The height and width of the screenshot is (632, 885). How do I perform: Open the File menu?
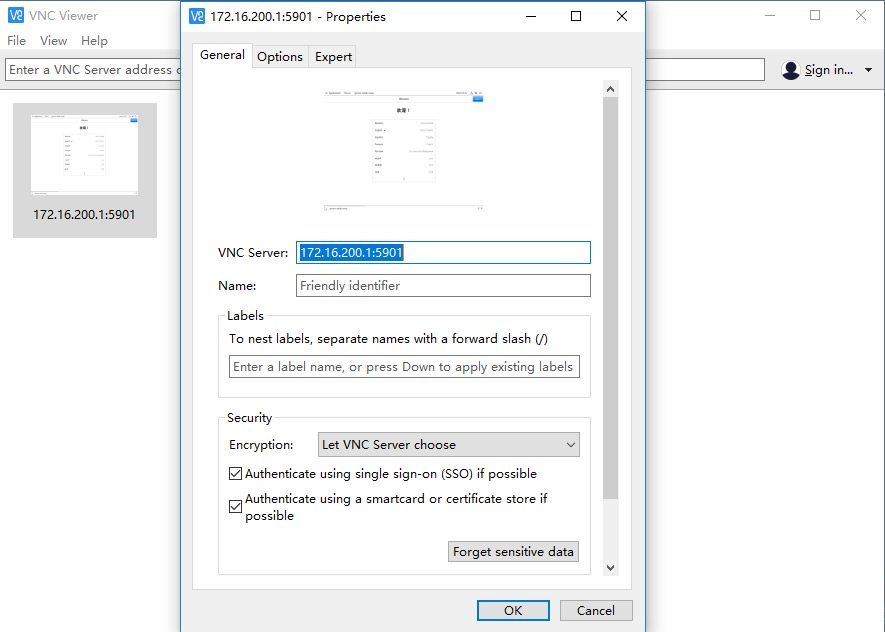click(x=16, y=41)
